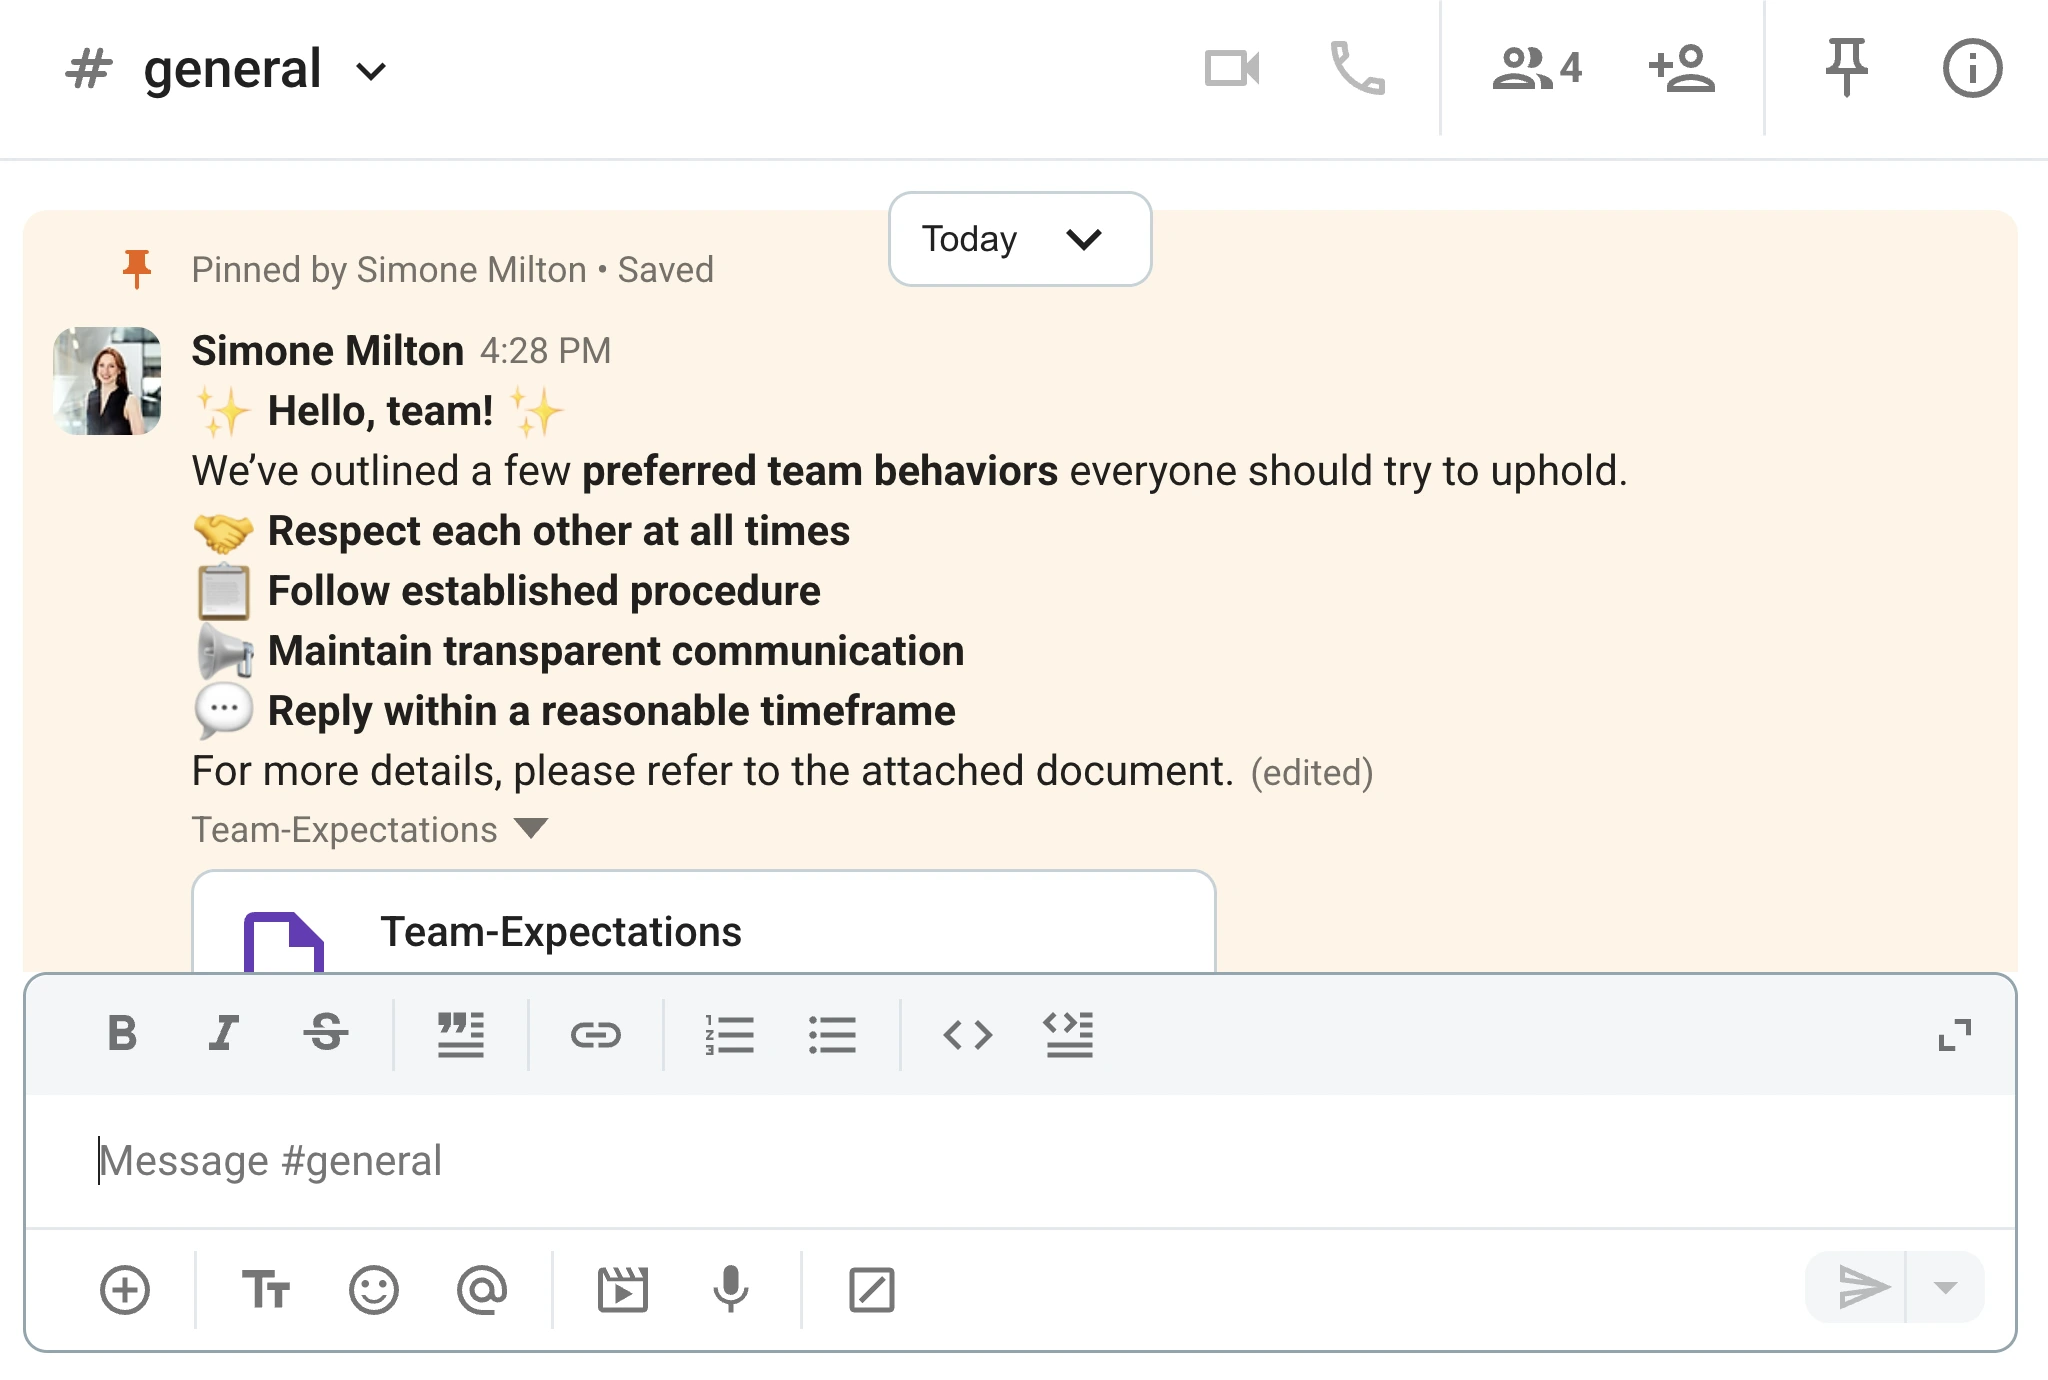
Task: Open the Today date jump dropdown
Action: [x=1020, y=239]
